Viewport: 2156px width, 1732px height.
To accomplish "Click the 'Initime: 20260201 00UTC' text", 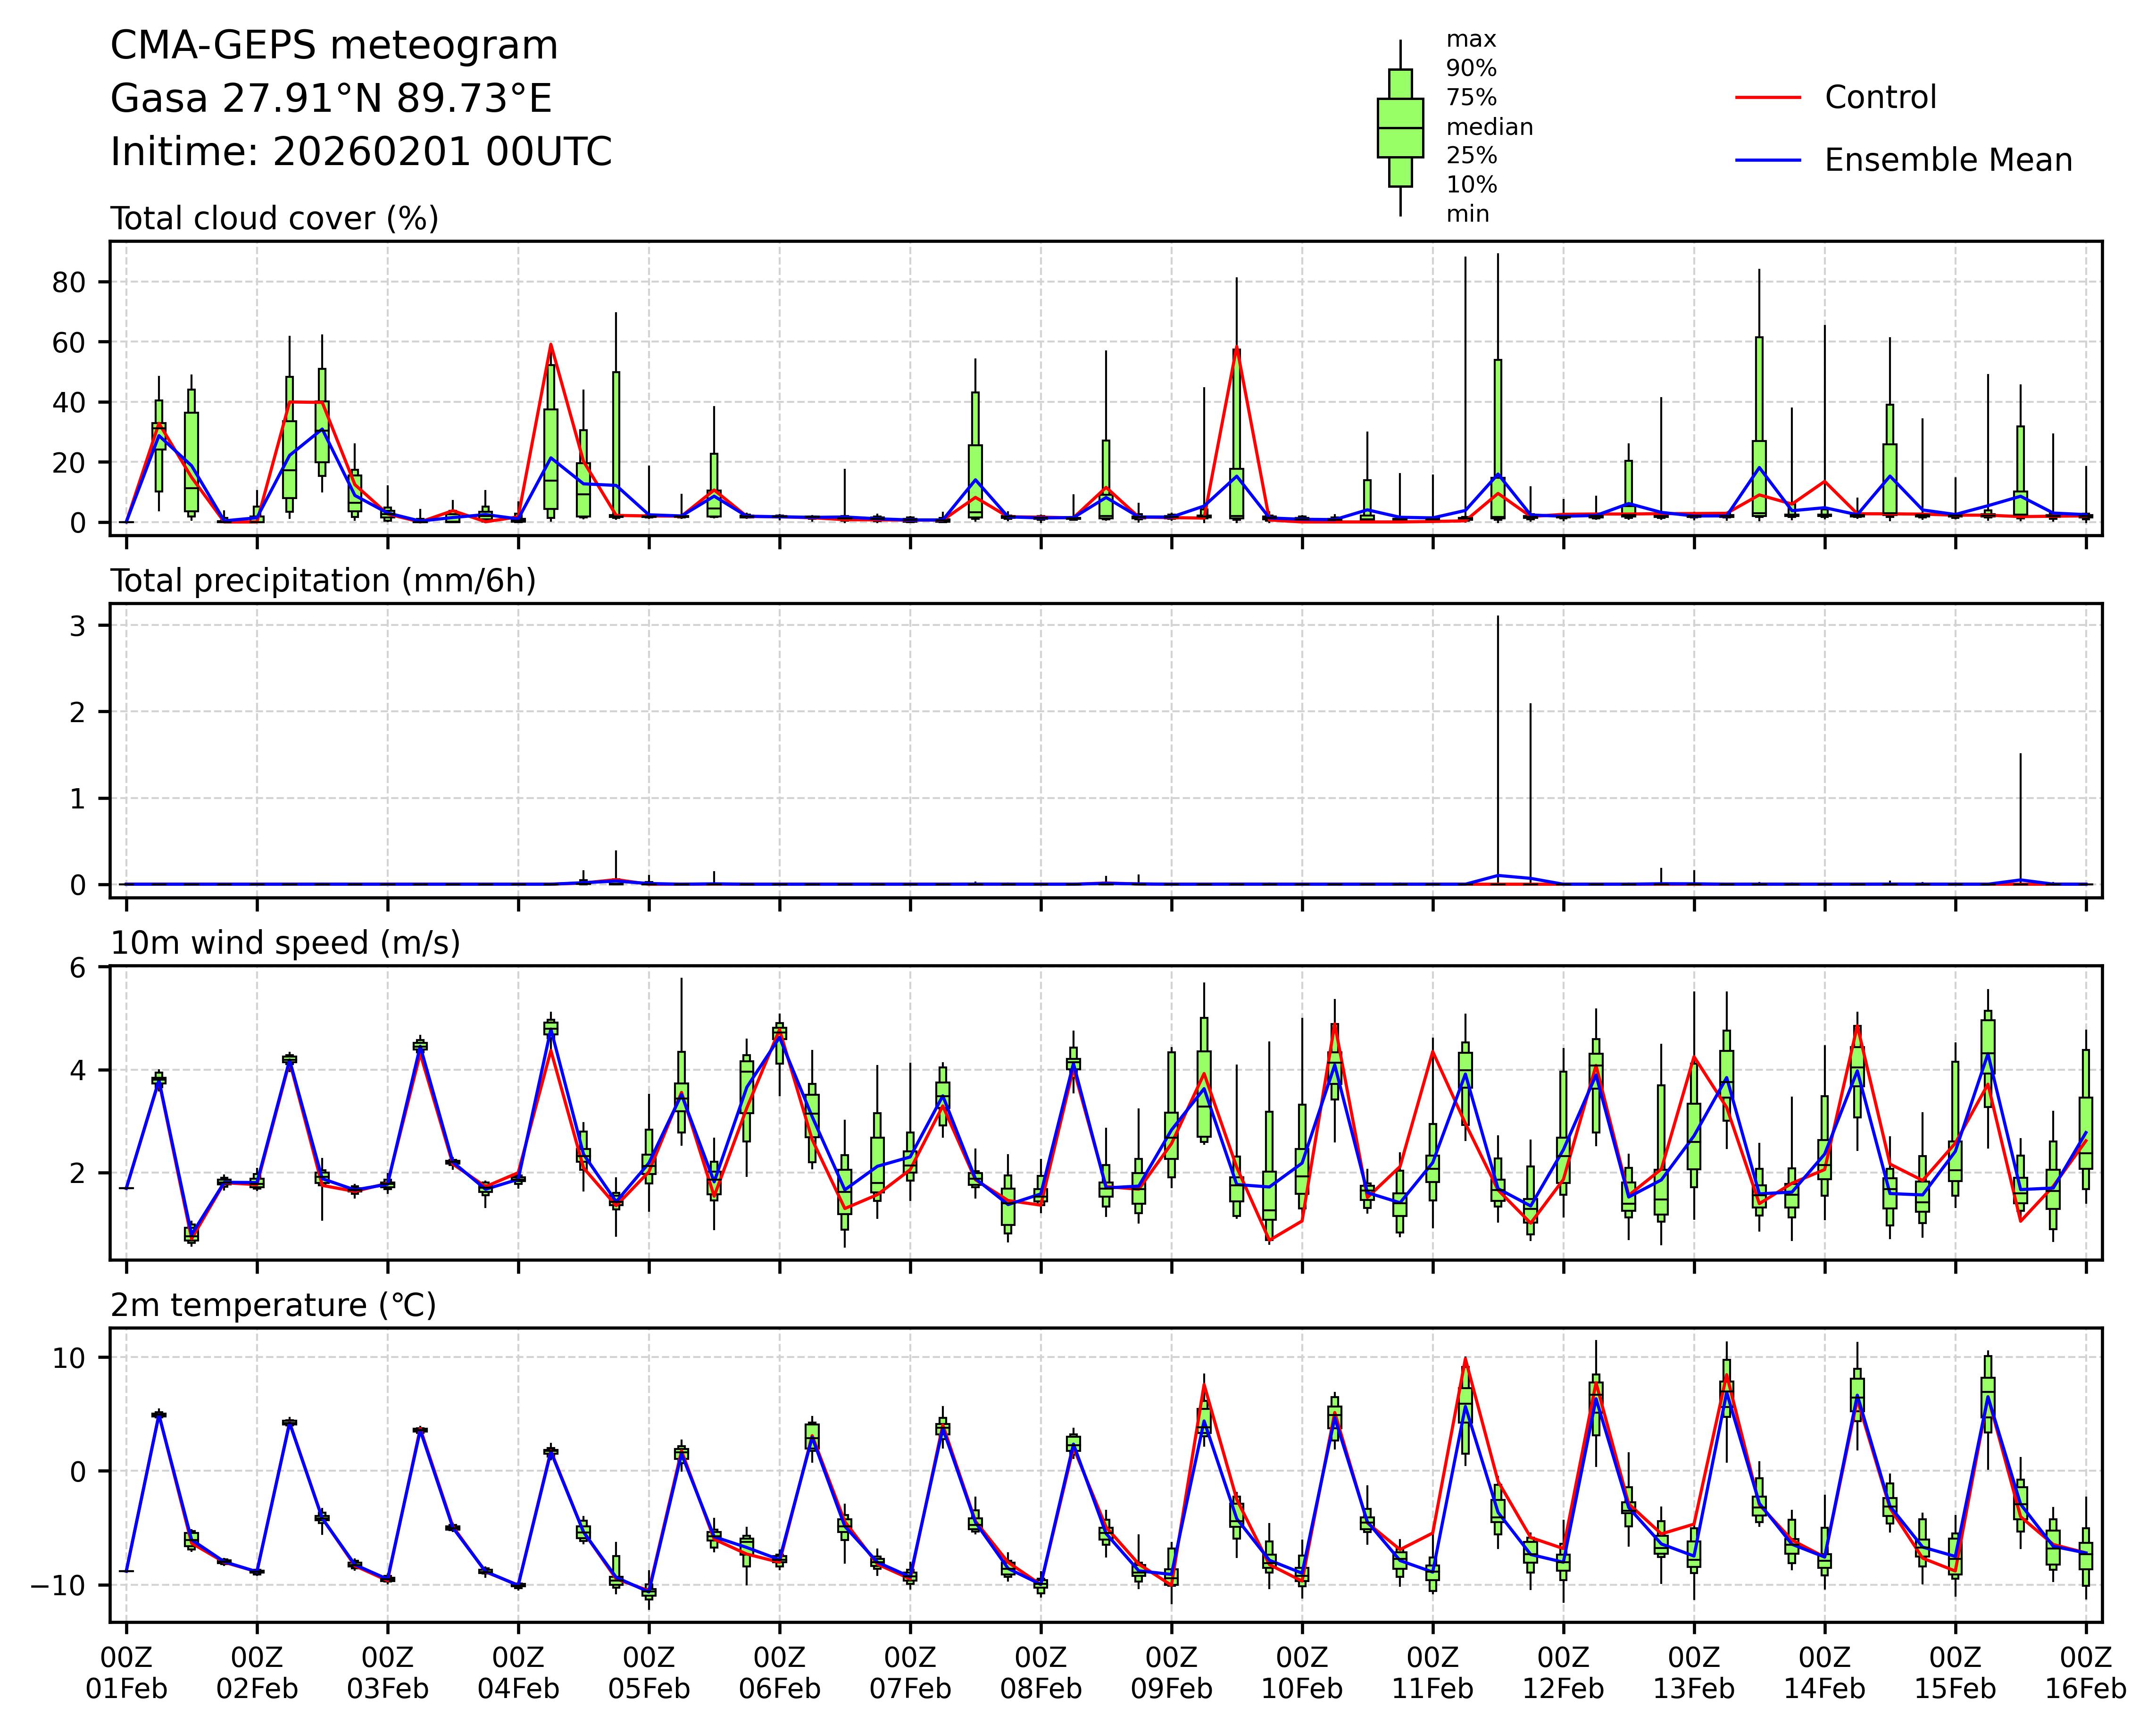I will 361,152.
